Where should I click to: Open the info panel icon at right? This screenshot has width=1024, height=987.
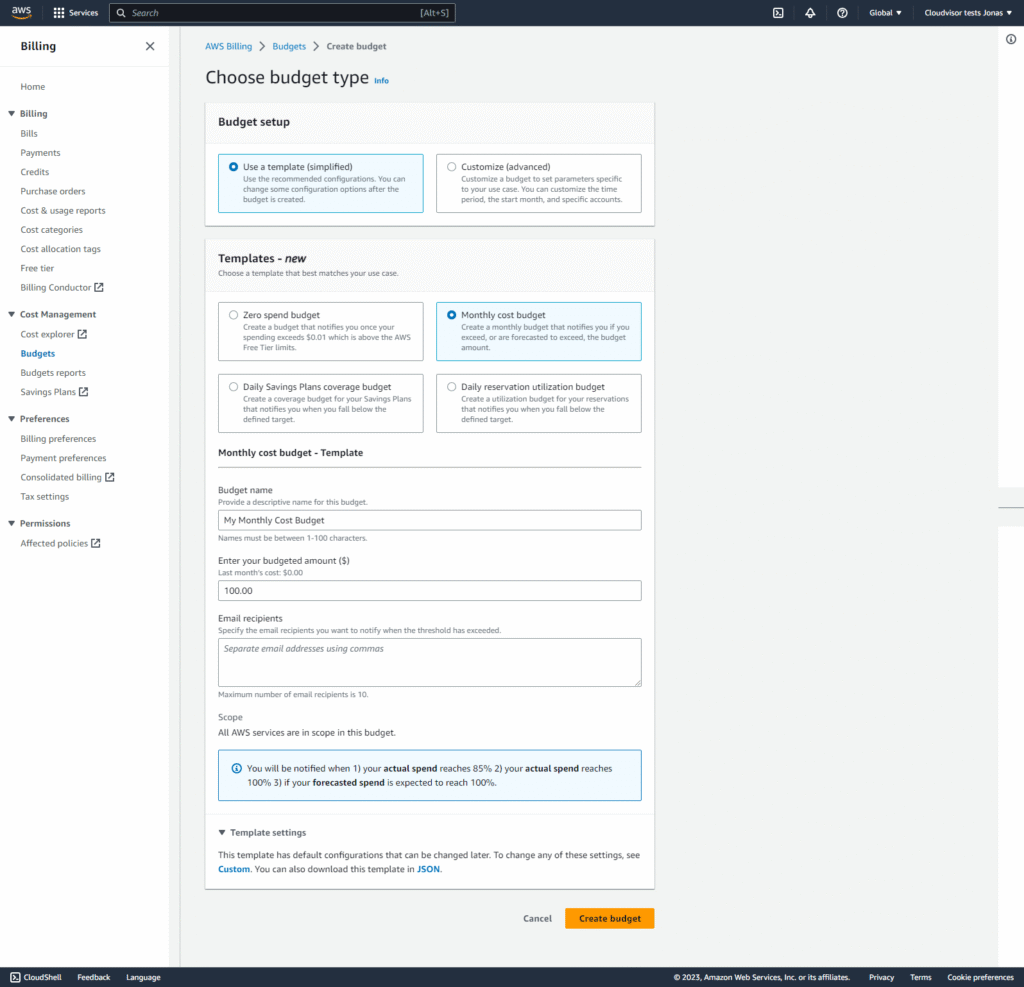(1011, 39)
